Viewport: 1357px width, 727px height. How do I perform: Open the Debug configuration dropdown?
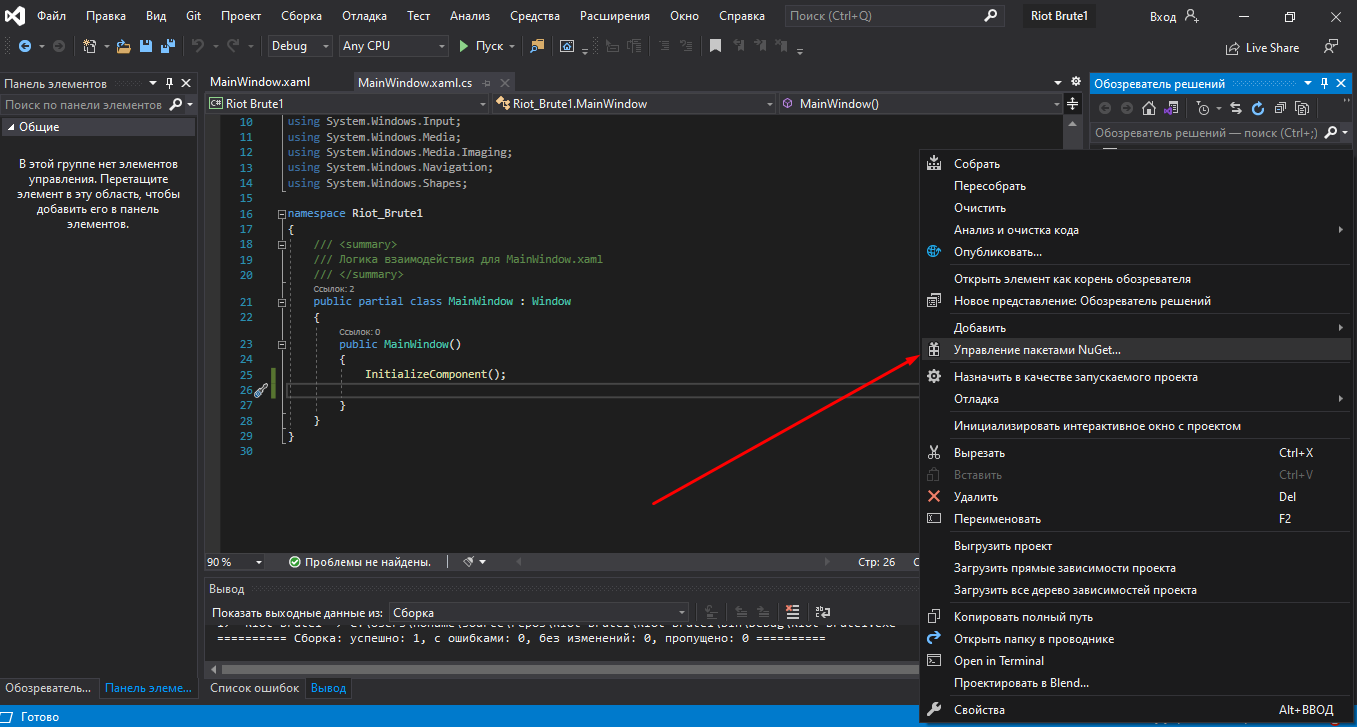click(299, 46)
